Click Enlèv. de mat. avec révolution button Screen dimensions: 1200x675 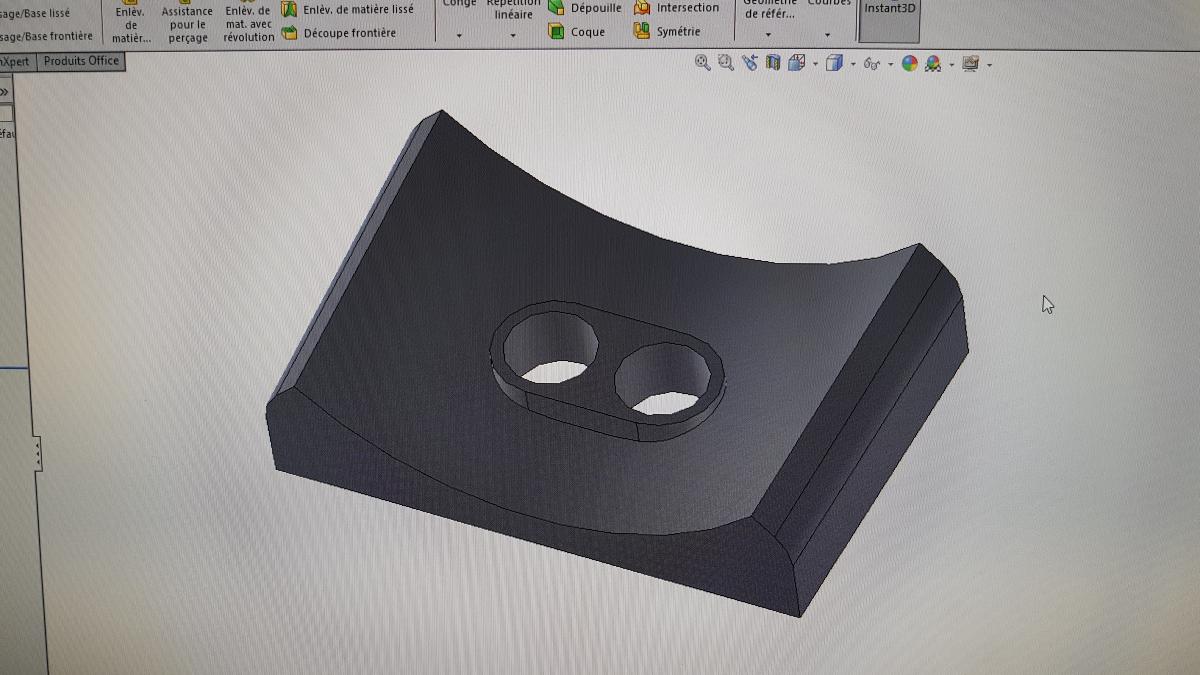tap(249, 22)
